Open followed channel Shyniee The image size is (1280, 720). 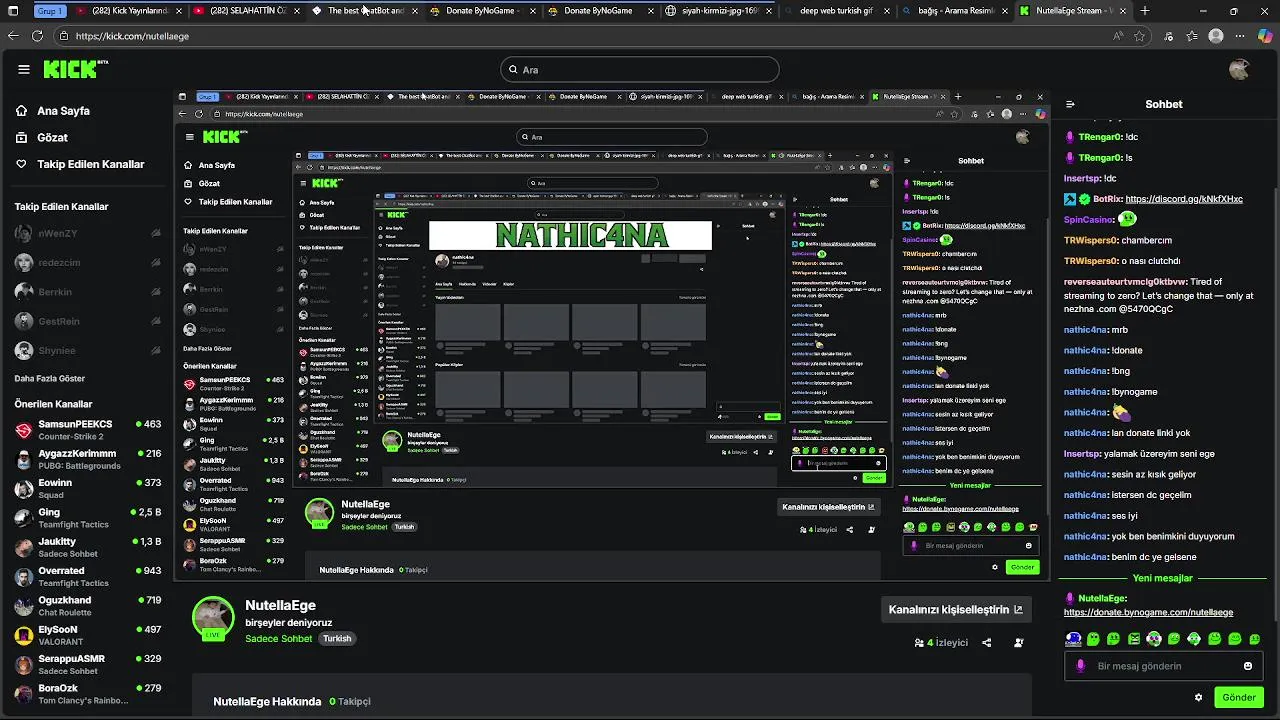tap(87, 350)
